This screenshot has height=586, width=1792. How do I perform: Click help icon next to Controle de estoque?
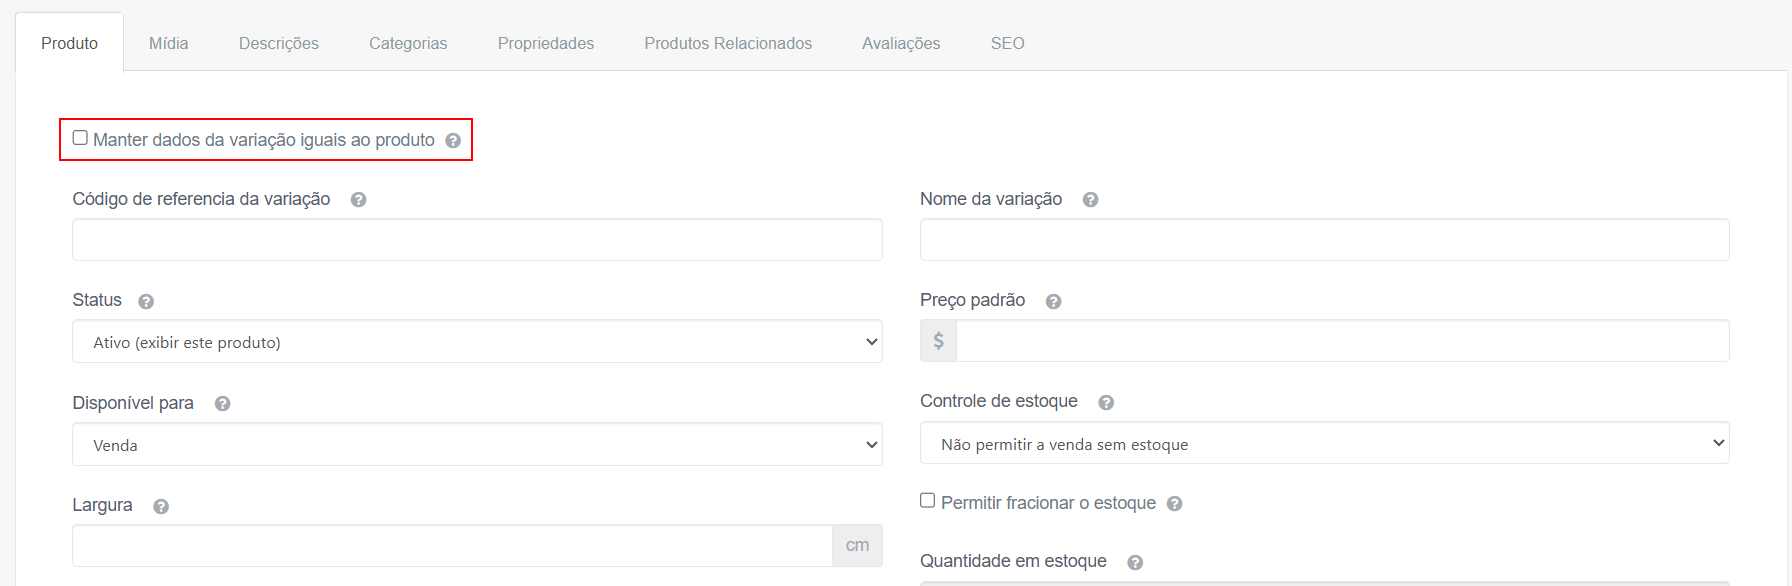[1106, 402]
